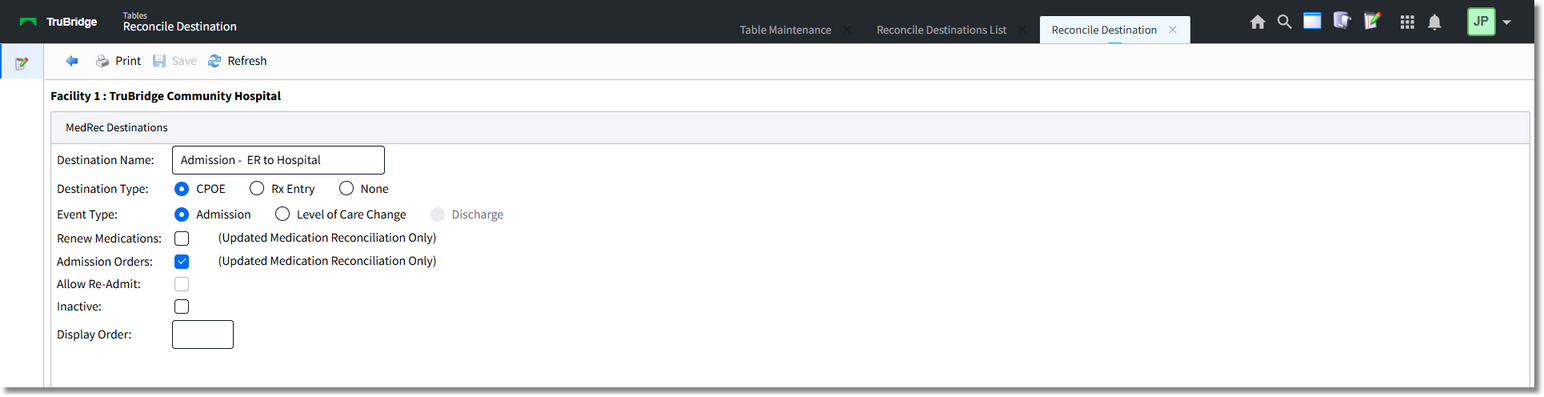Go back with the blue arrow
Screen dimensions: 1544x397
pyautogui.click(x=72, y=61)
